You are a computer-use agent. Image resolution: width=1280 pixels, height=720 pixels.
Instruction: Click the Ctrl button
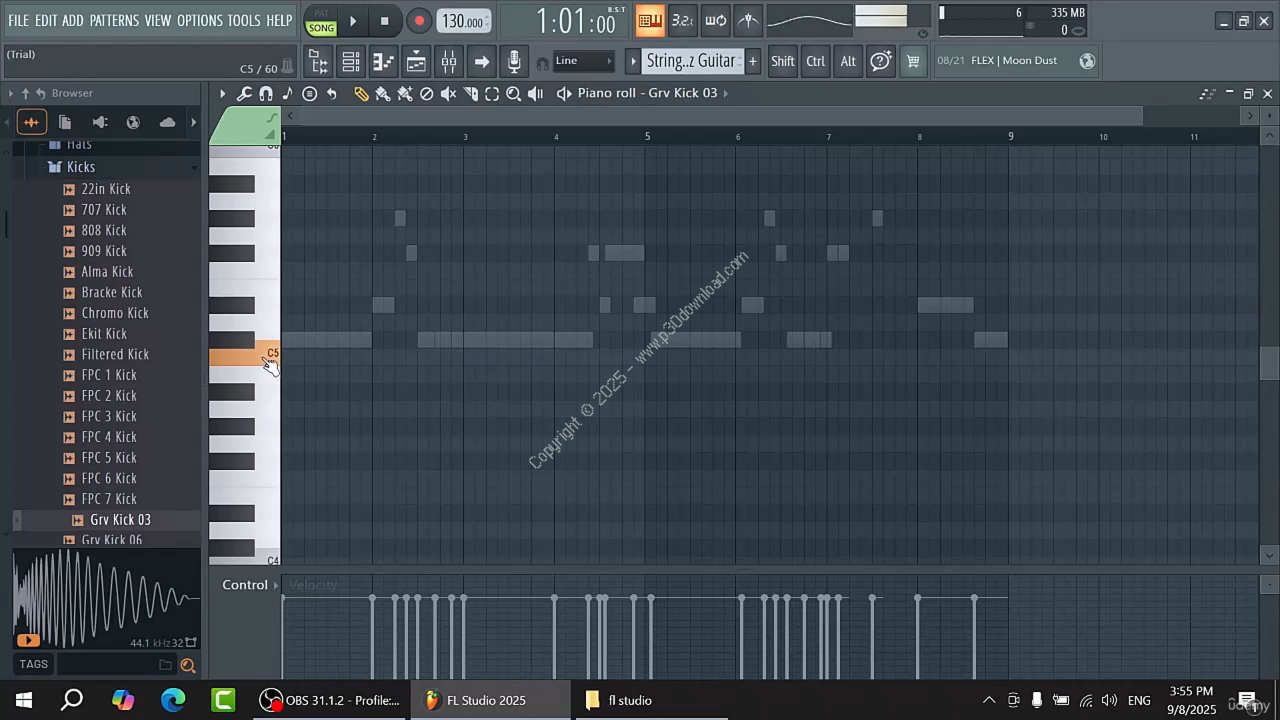[x=816, y=61]
